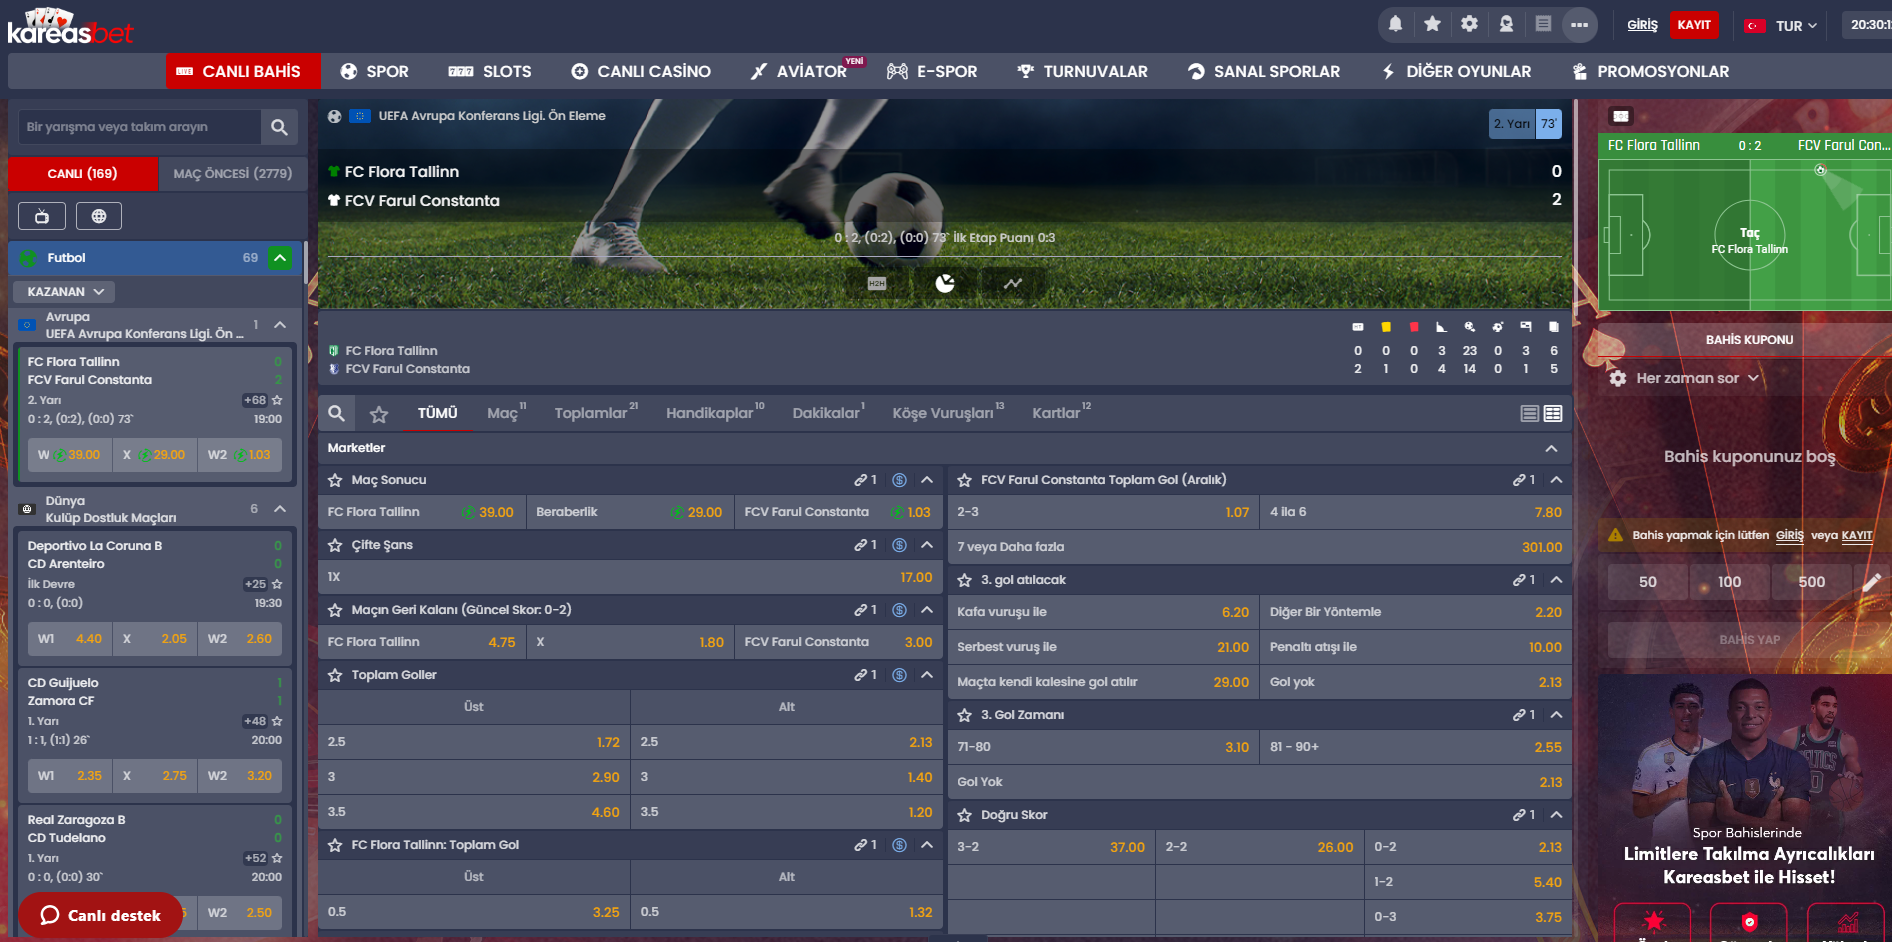1892x942 pixels.
Task: Collapse Dünya Kulüp Dostluk Maçları group
Action: (x=280, y=509)
